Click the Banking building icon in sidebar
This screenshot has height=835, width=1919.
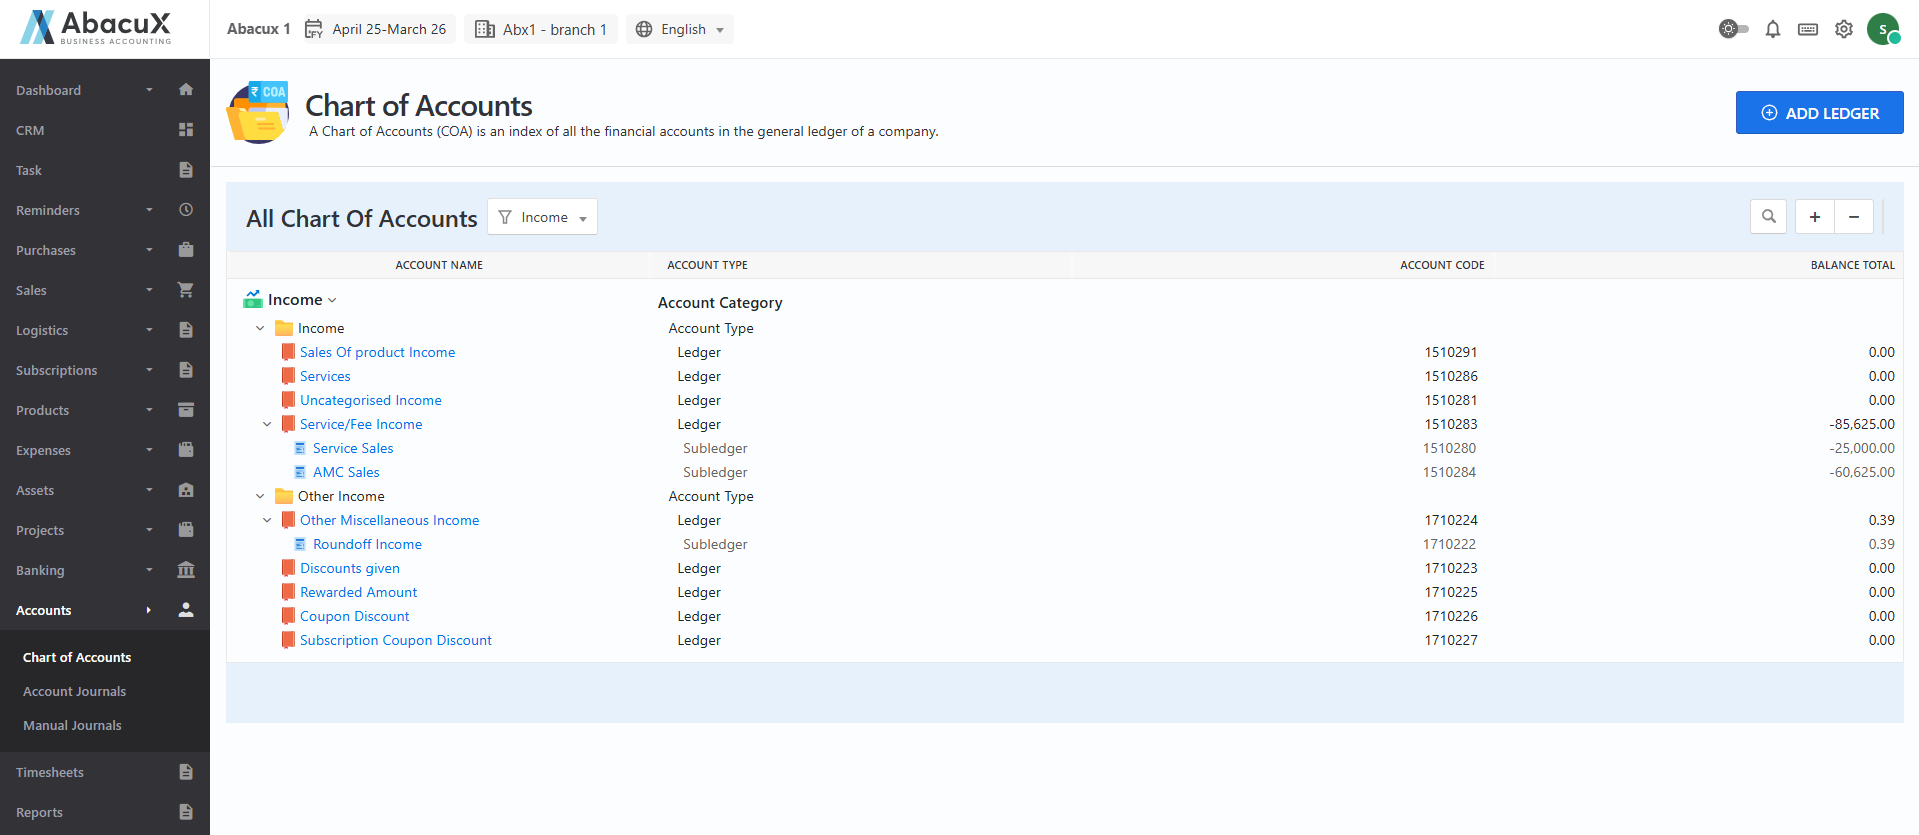coord(186,570)
